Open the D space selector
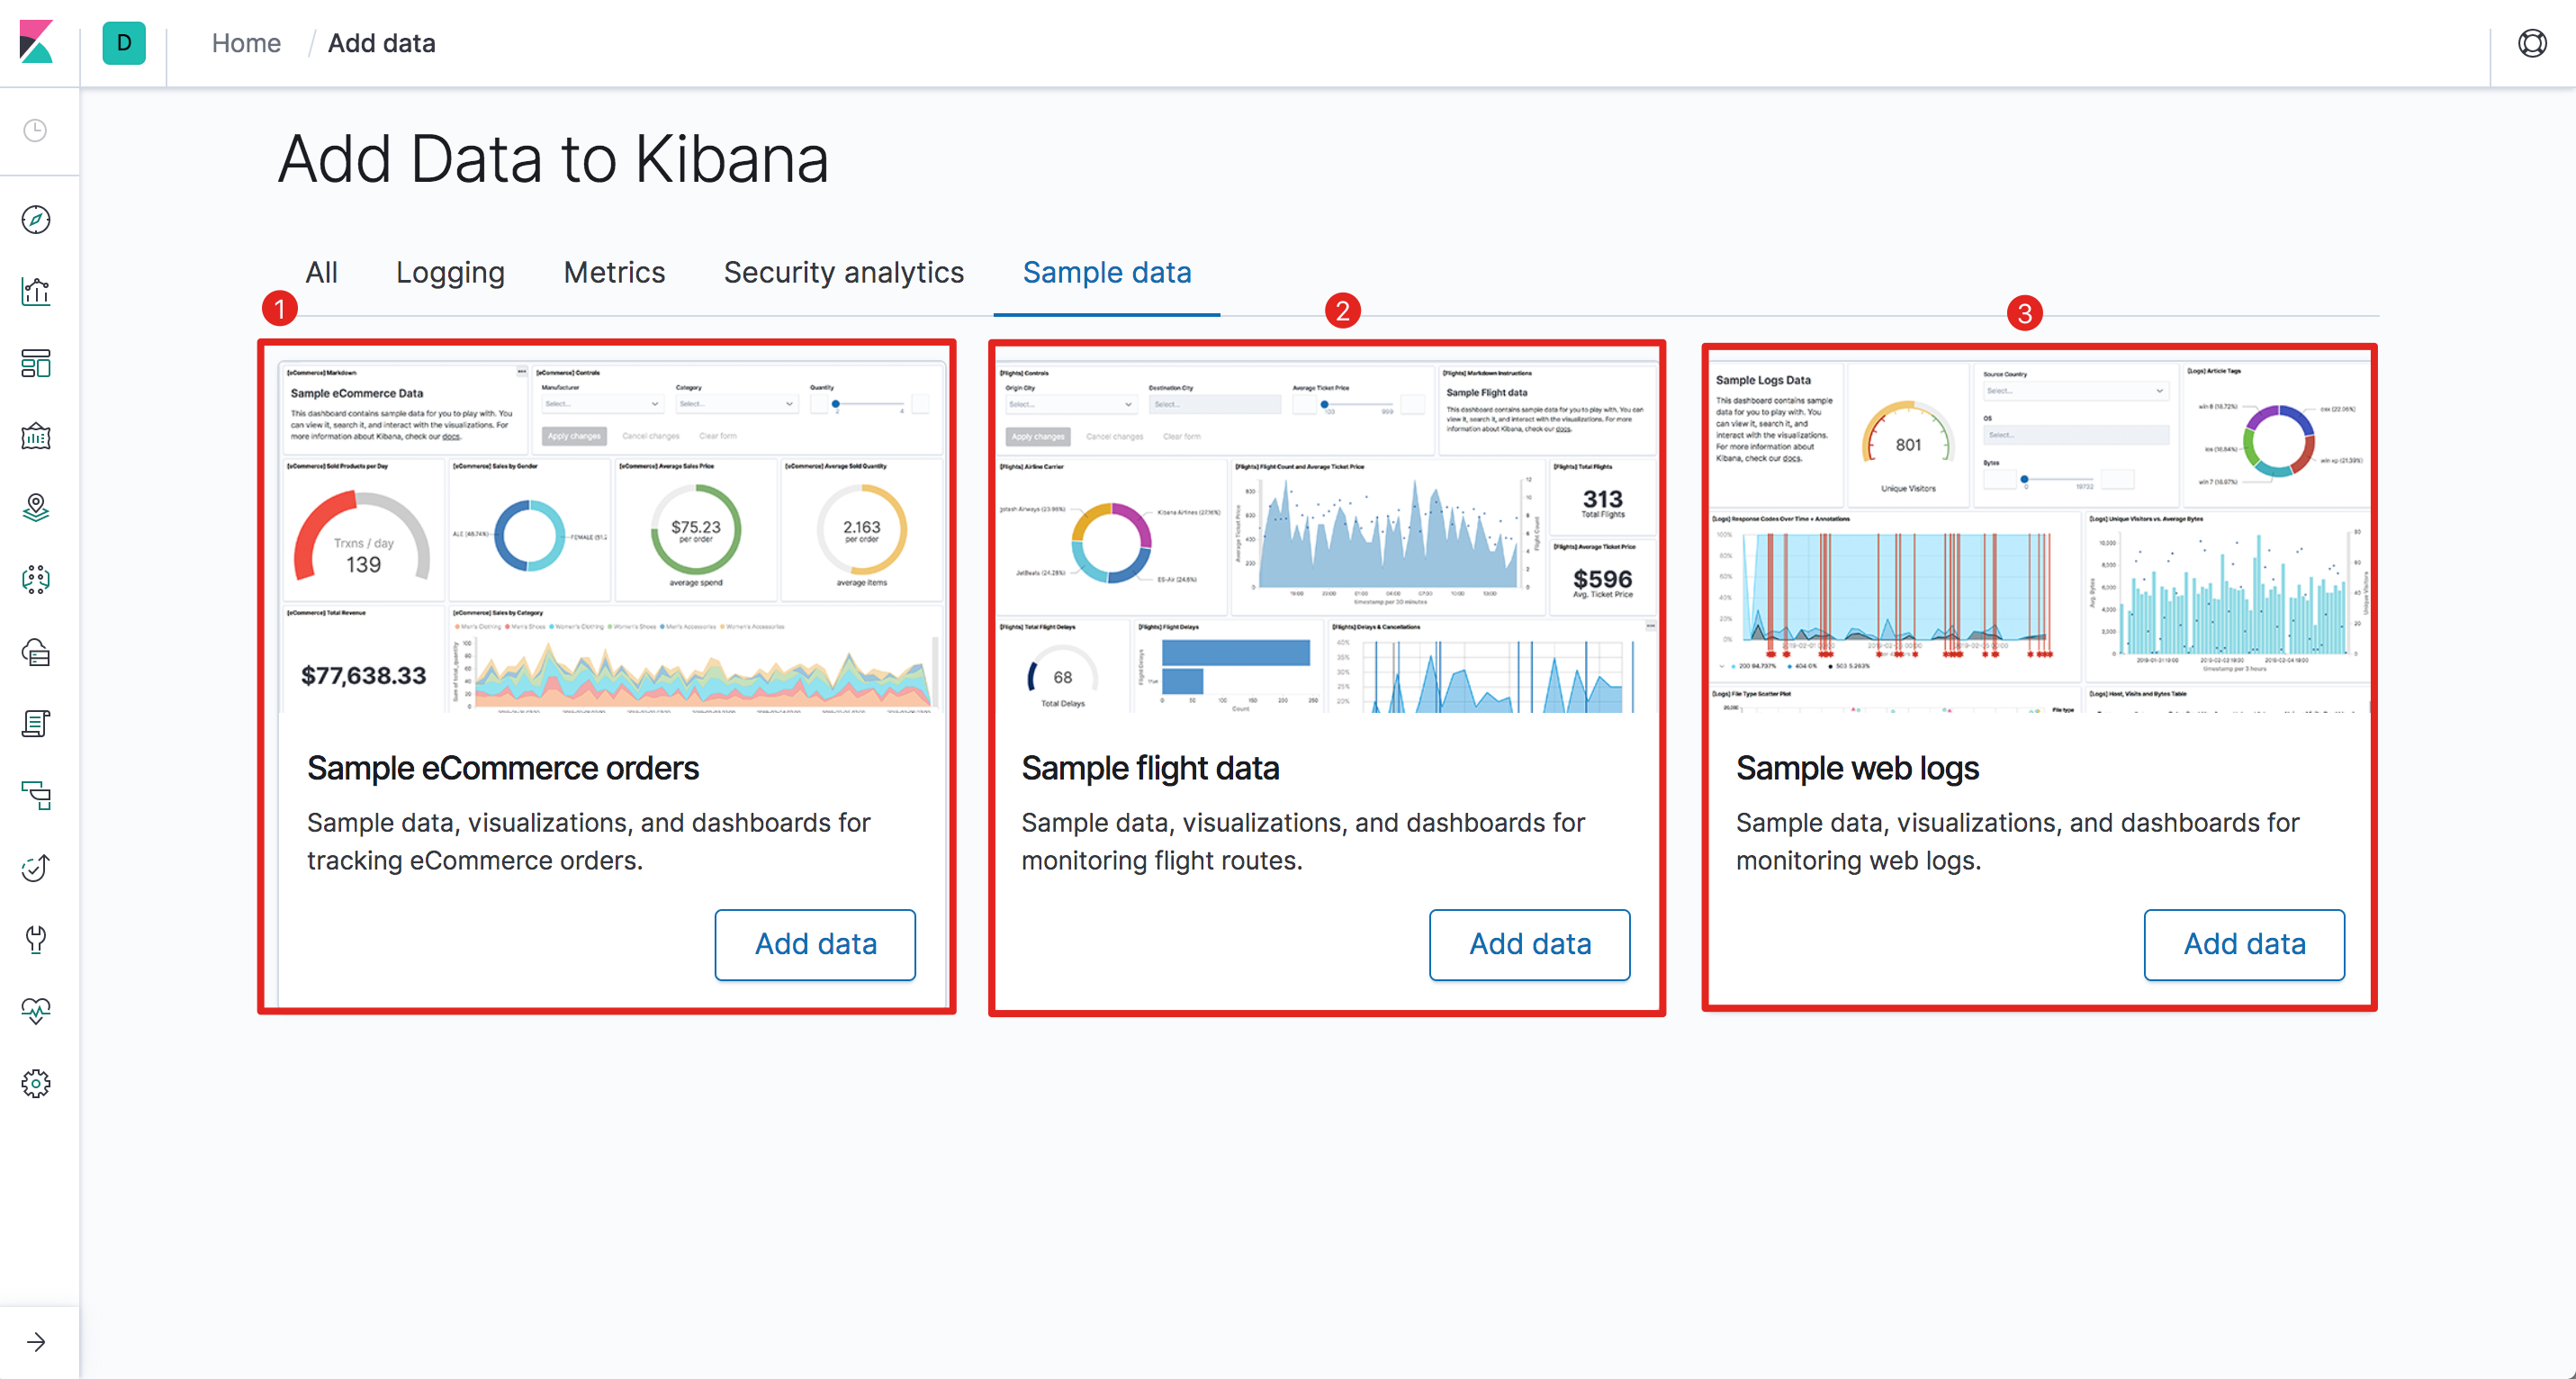 123,43
